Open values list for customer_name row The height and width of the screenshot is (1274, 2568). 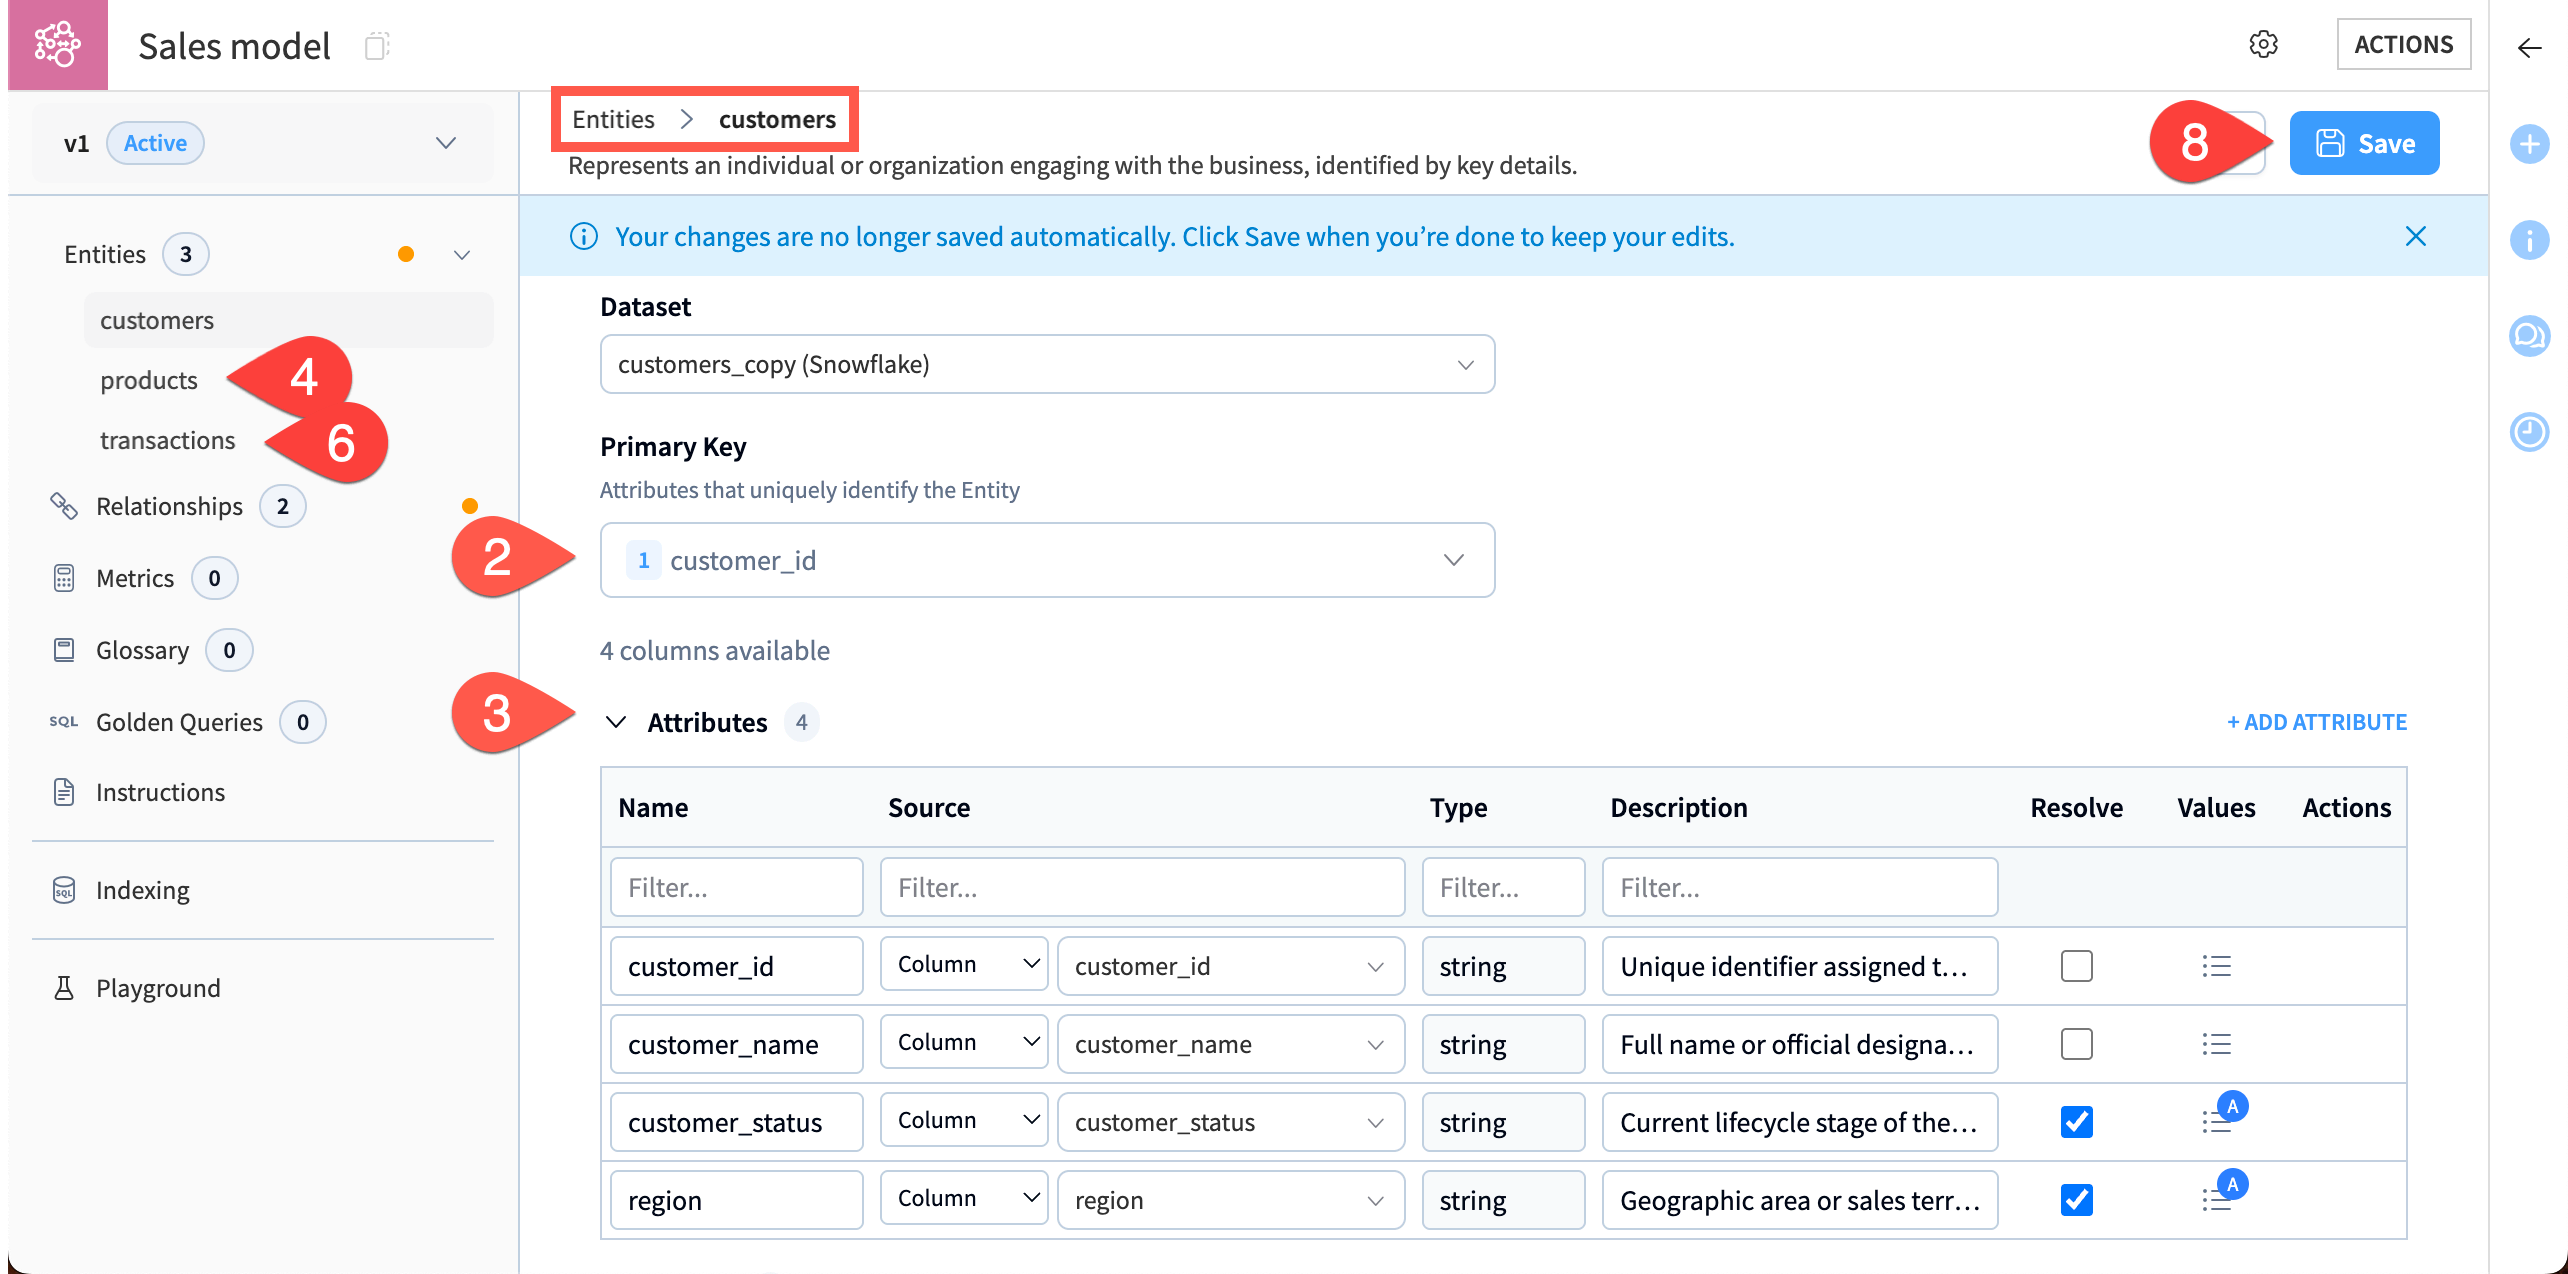coord(2216,1044)
